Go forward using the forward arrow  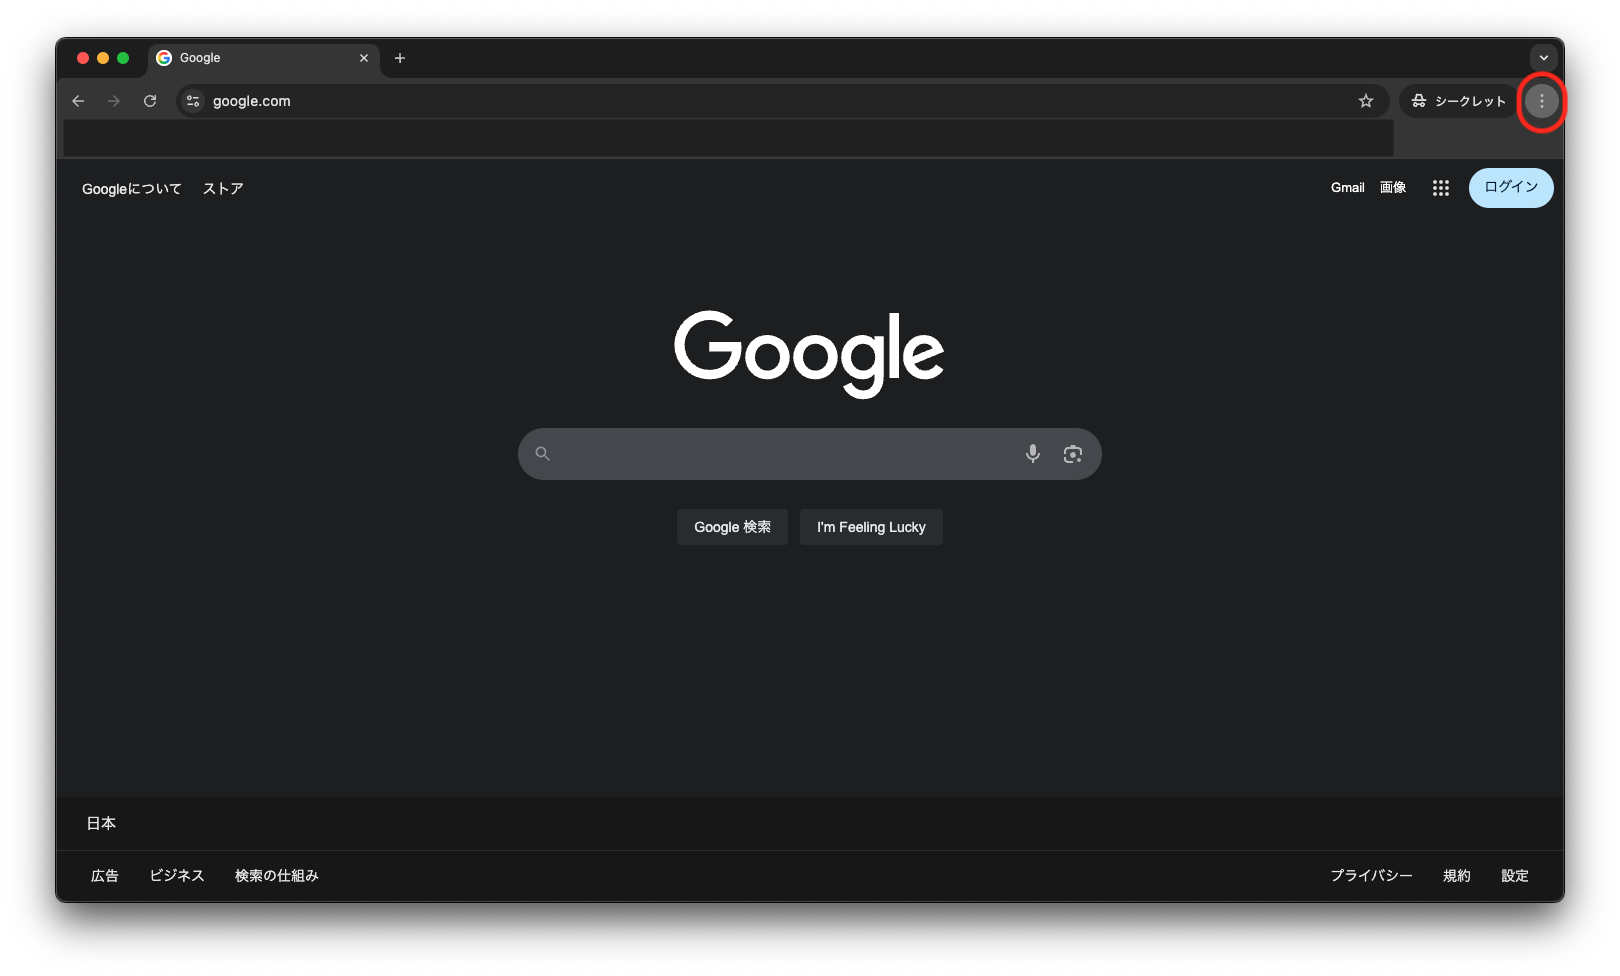114,101
